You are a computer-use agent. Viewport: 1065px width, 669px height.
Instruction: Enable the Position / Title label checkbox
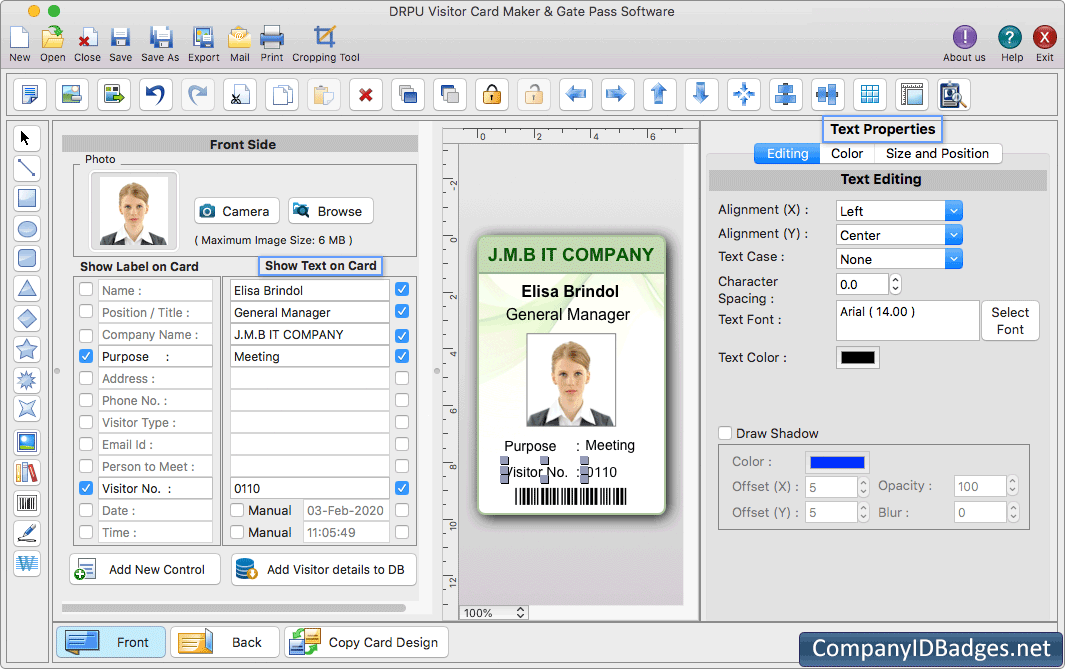coord(86,312)
